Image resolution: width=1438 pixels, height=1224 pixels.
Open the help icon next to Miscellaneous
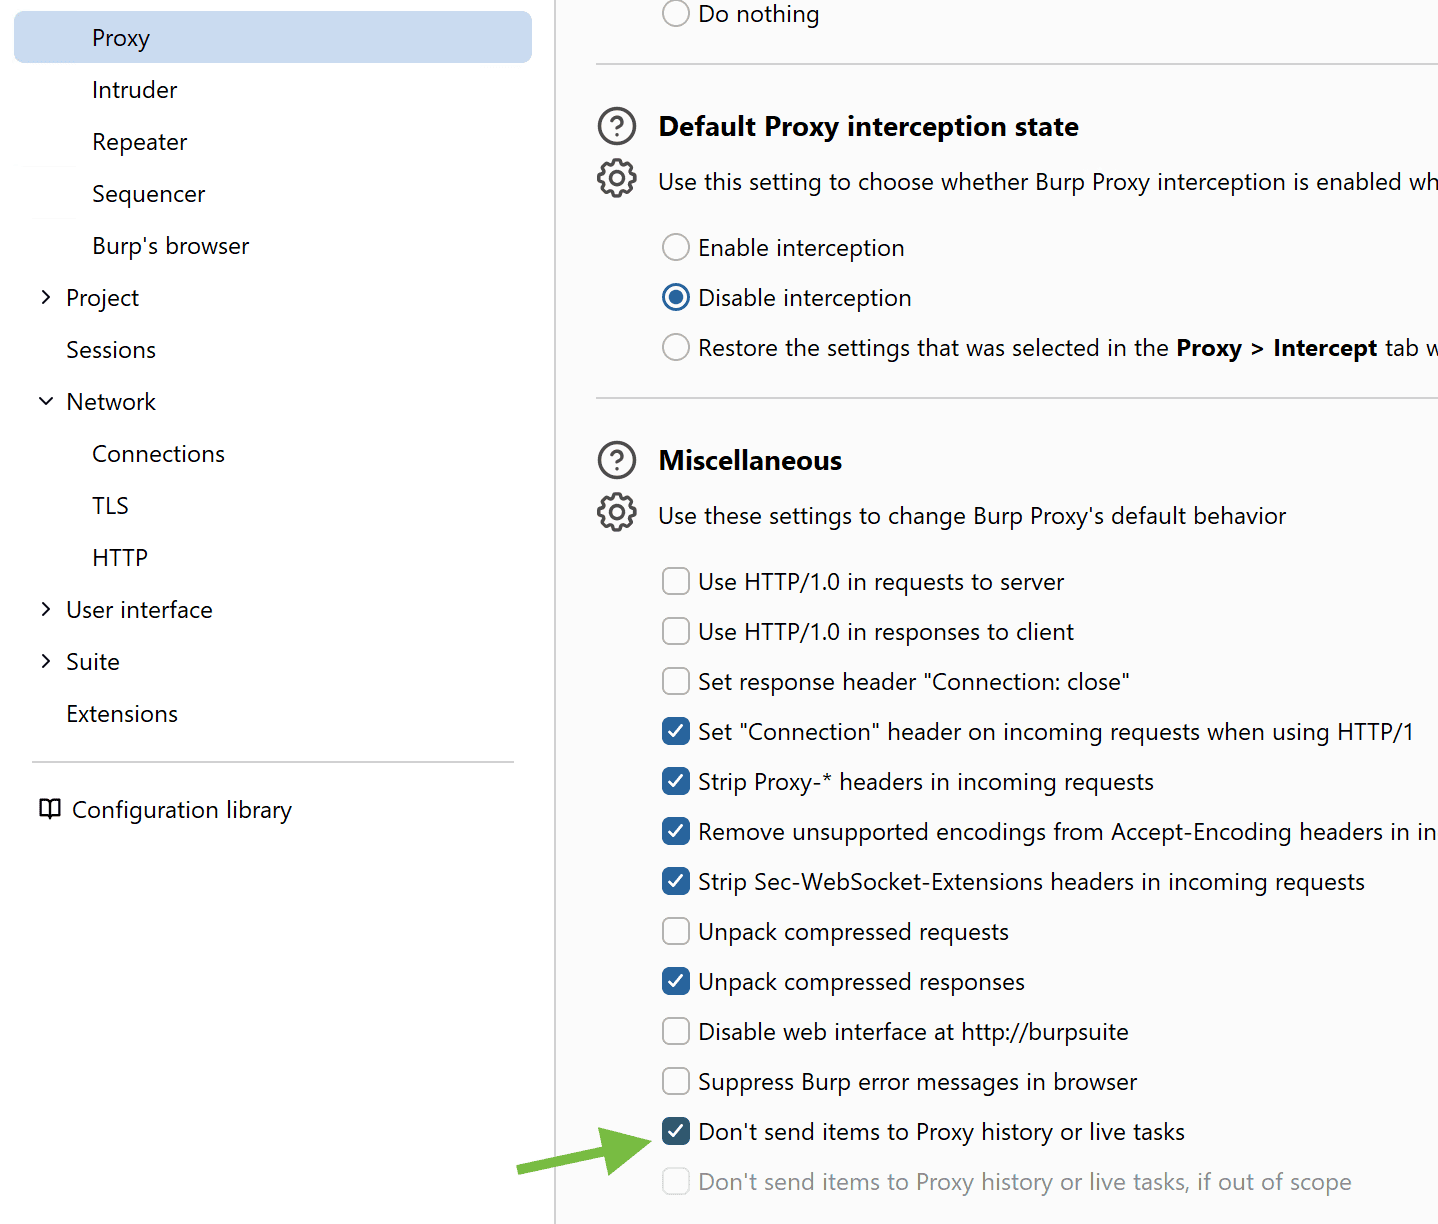pos(616,460)
